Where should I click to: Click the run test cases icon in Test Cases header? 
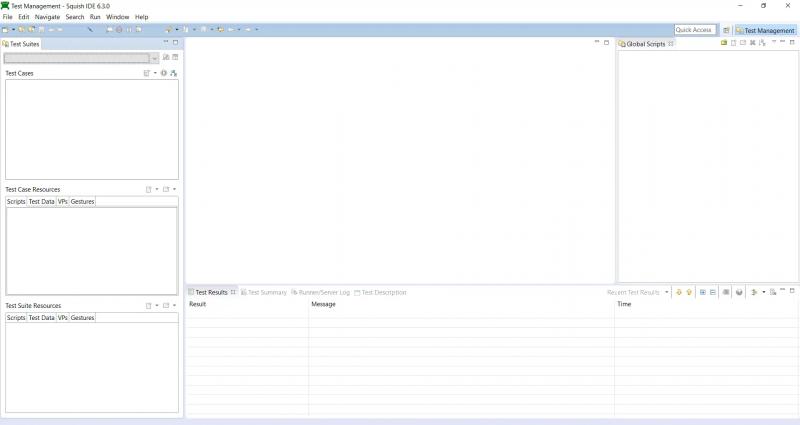[174, 73]
